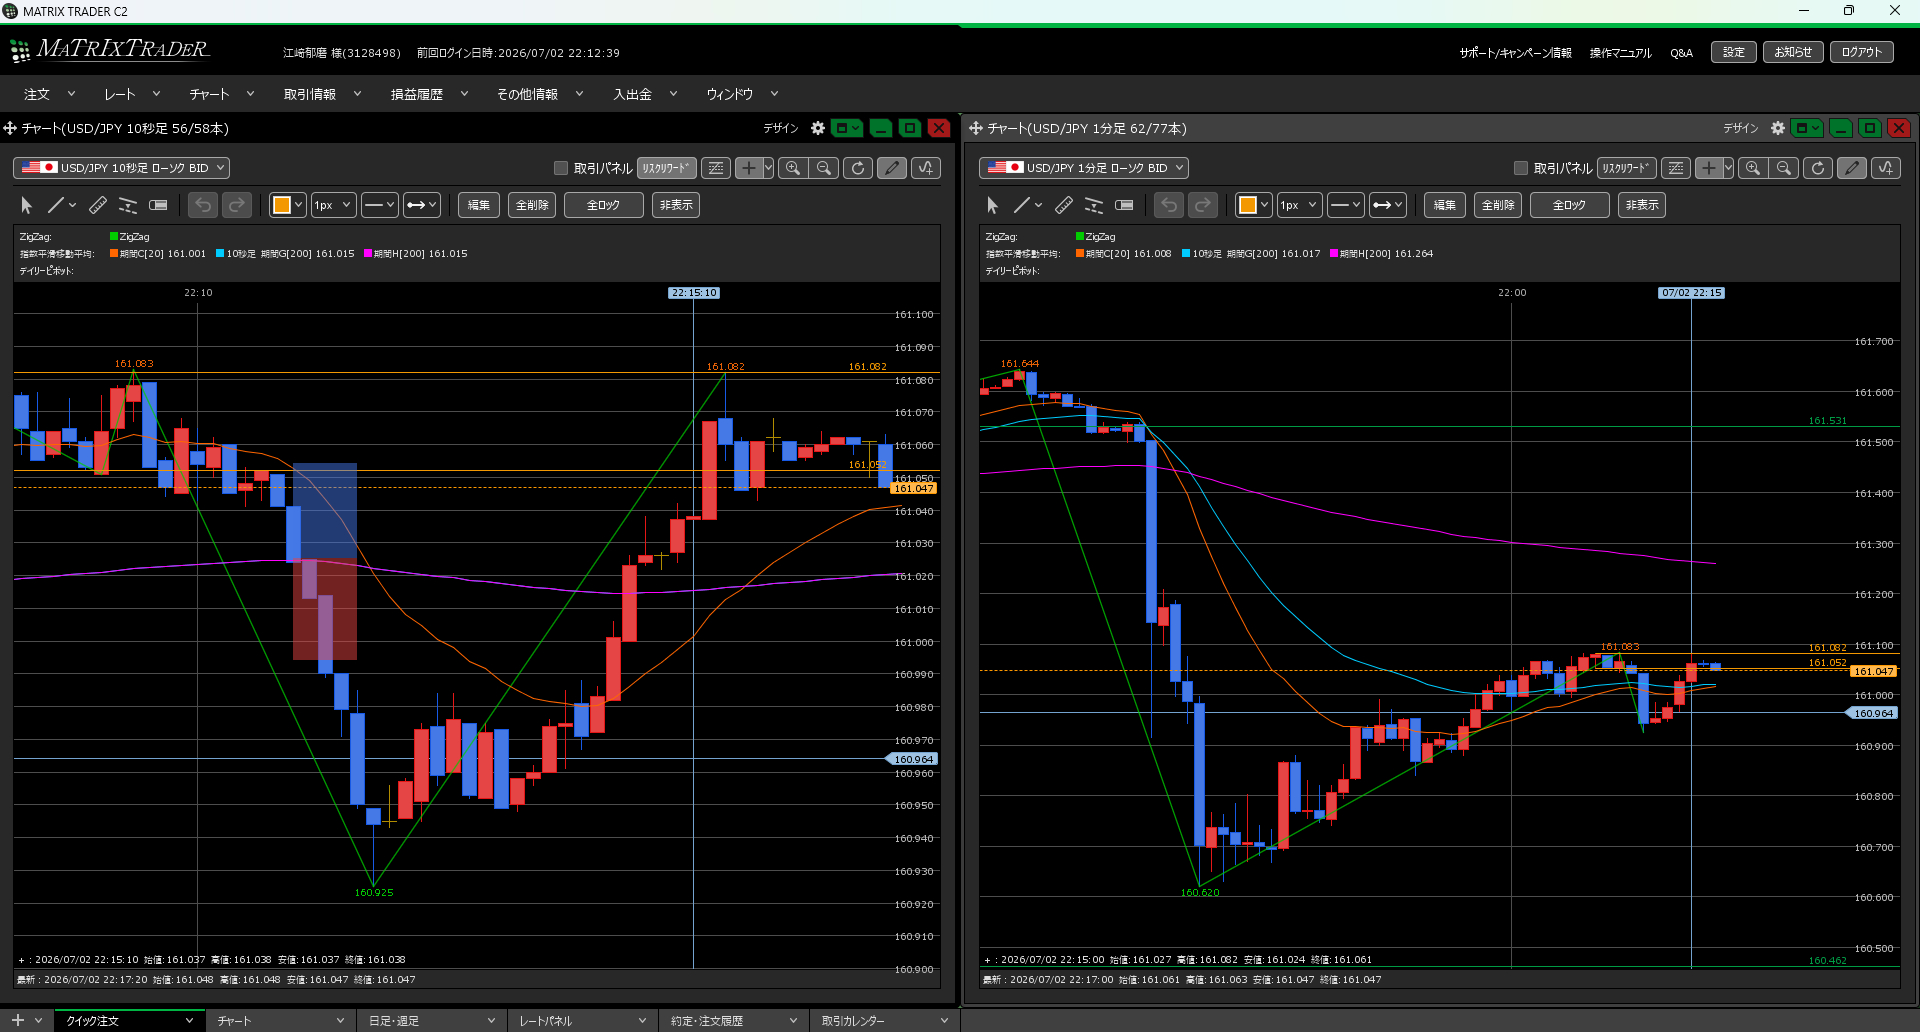
Task: Click the crosshair plus button in the 10秒足 chart
Action: (x=748, y=168)
